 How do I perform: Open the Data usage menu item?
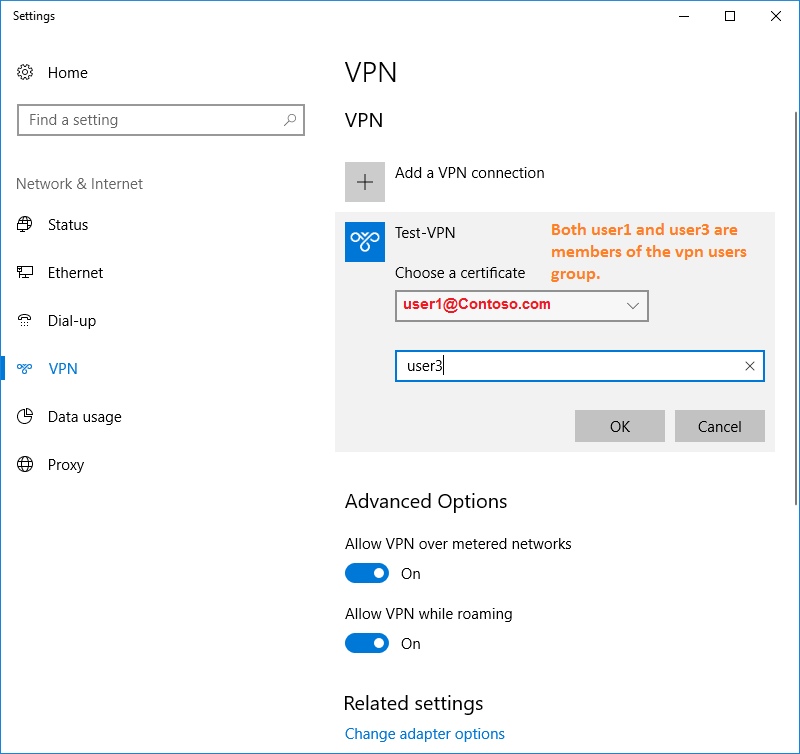(x=85, y=417)
